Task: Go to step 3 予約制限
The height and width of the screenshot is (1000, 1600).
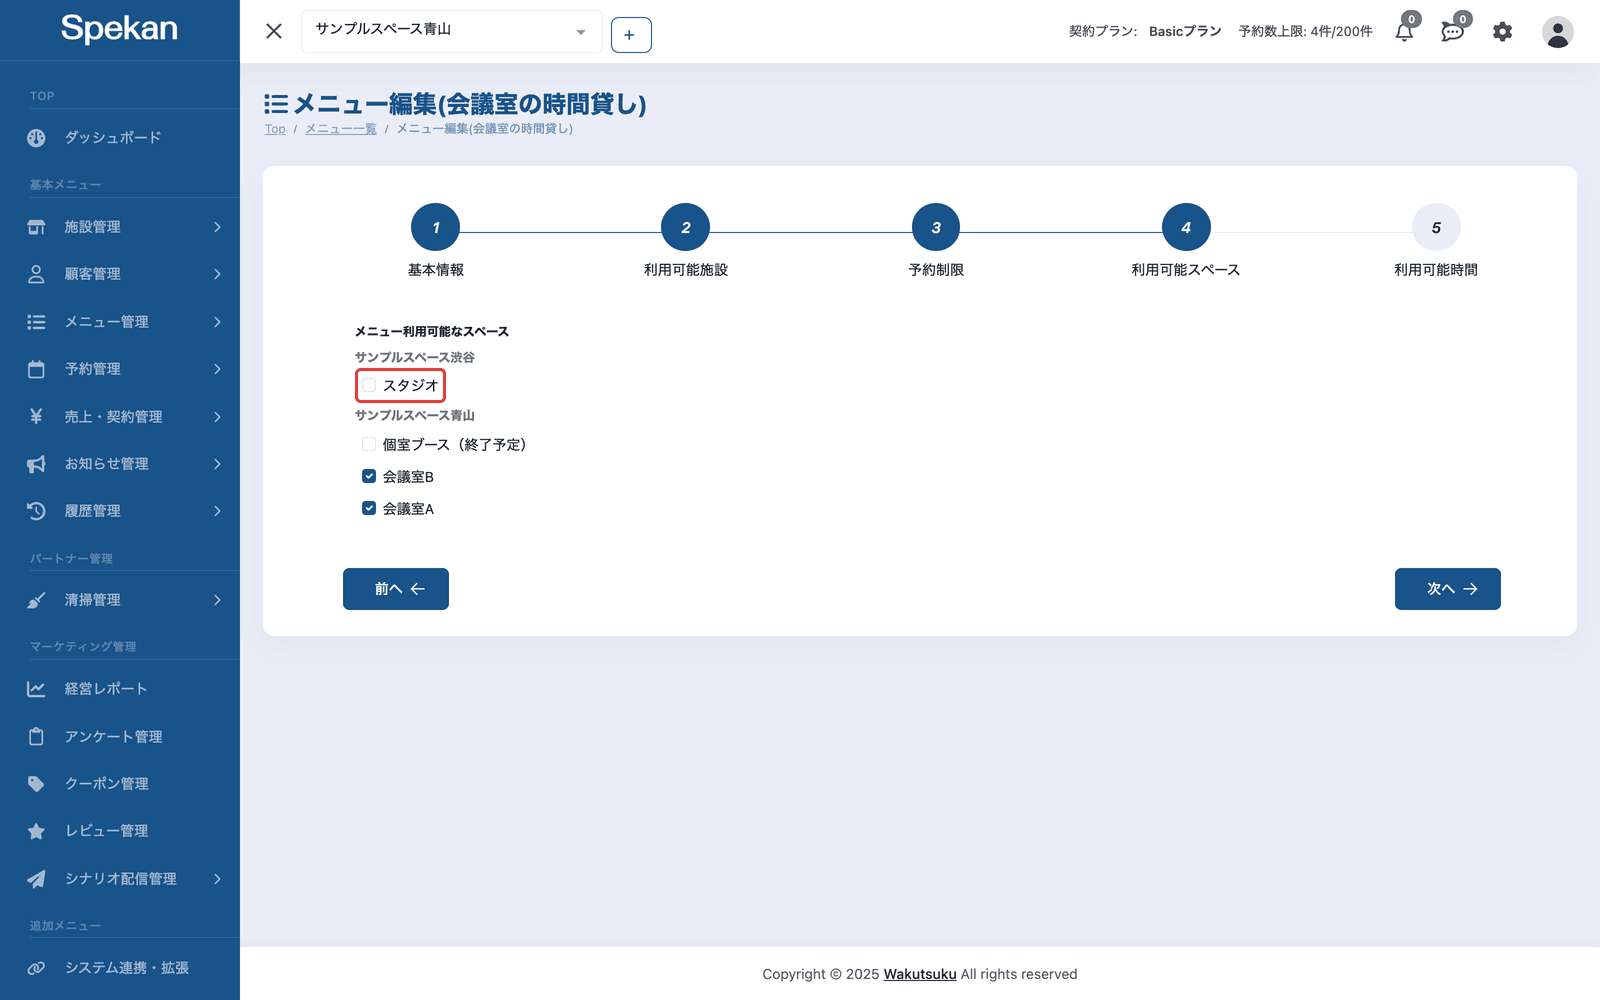Action: [x=936, y=228]
